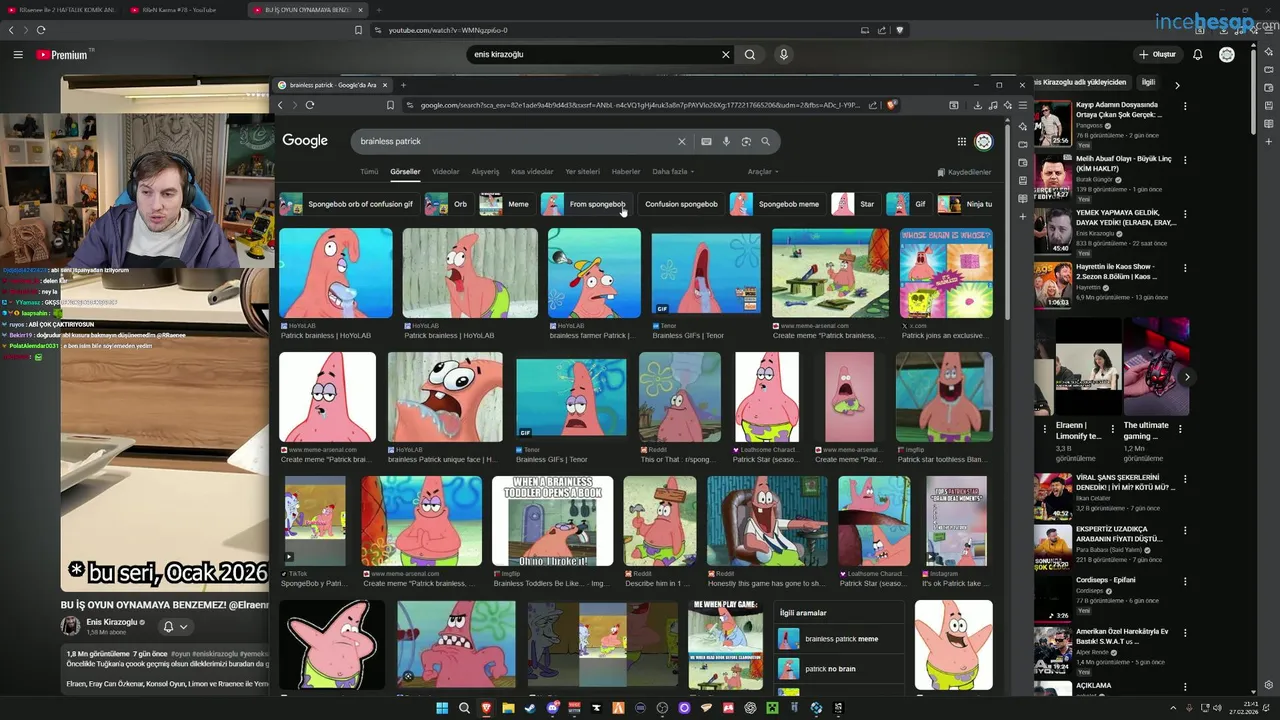Switch to the 'Kısa videolar' tab
Viewport: 1280px width, 720px height.
point(532,172)
